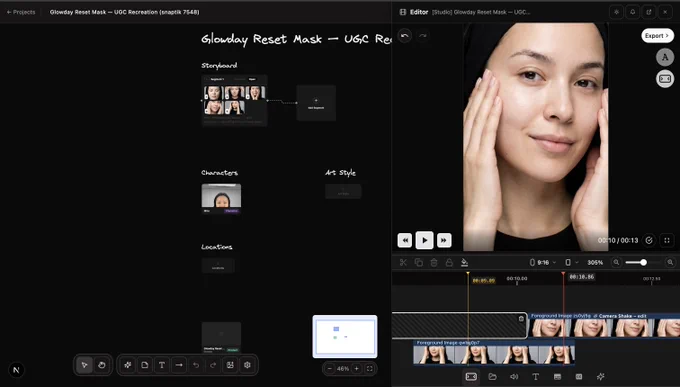Add a new storyboard segment
This screenshot has width=680, height=387.
(316, 103)
